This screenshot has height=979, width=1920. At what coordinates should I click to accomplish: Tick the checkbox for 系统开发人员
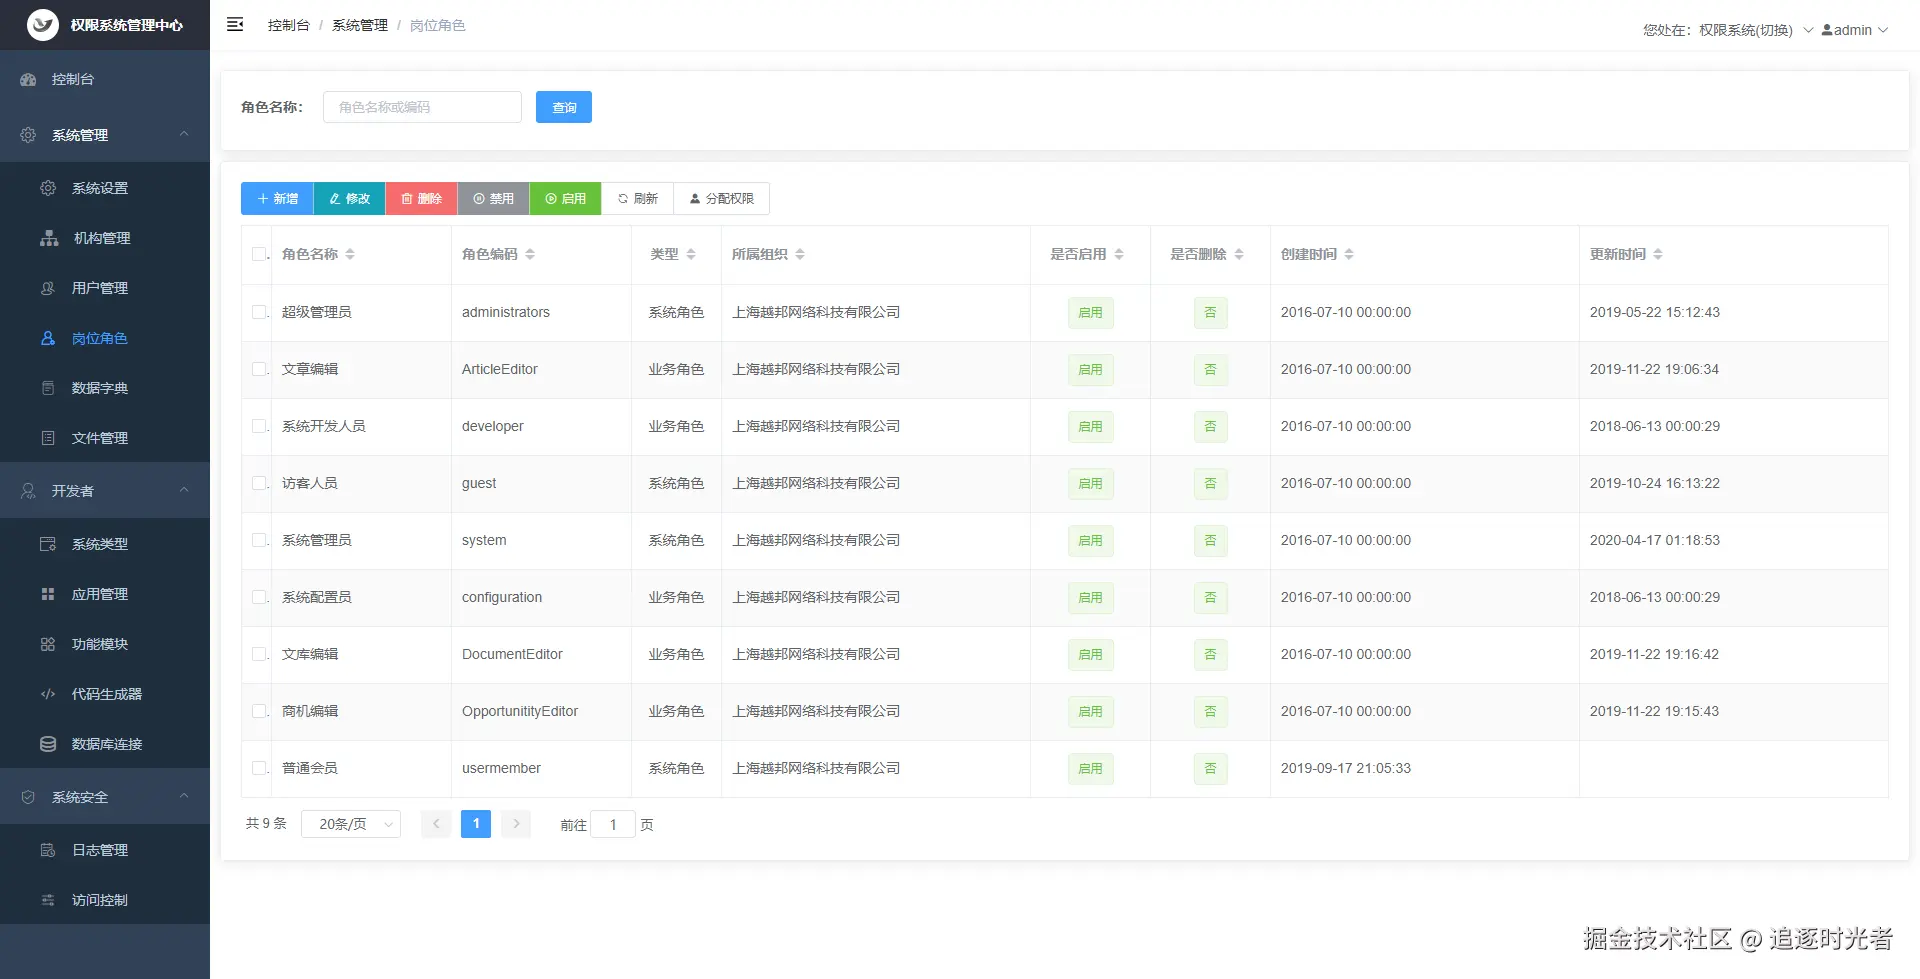[x=259, y=426]
